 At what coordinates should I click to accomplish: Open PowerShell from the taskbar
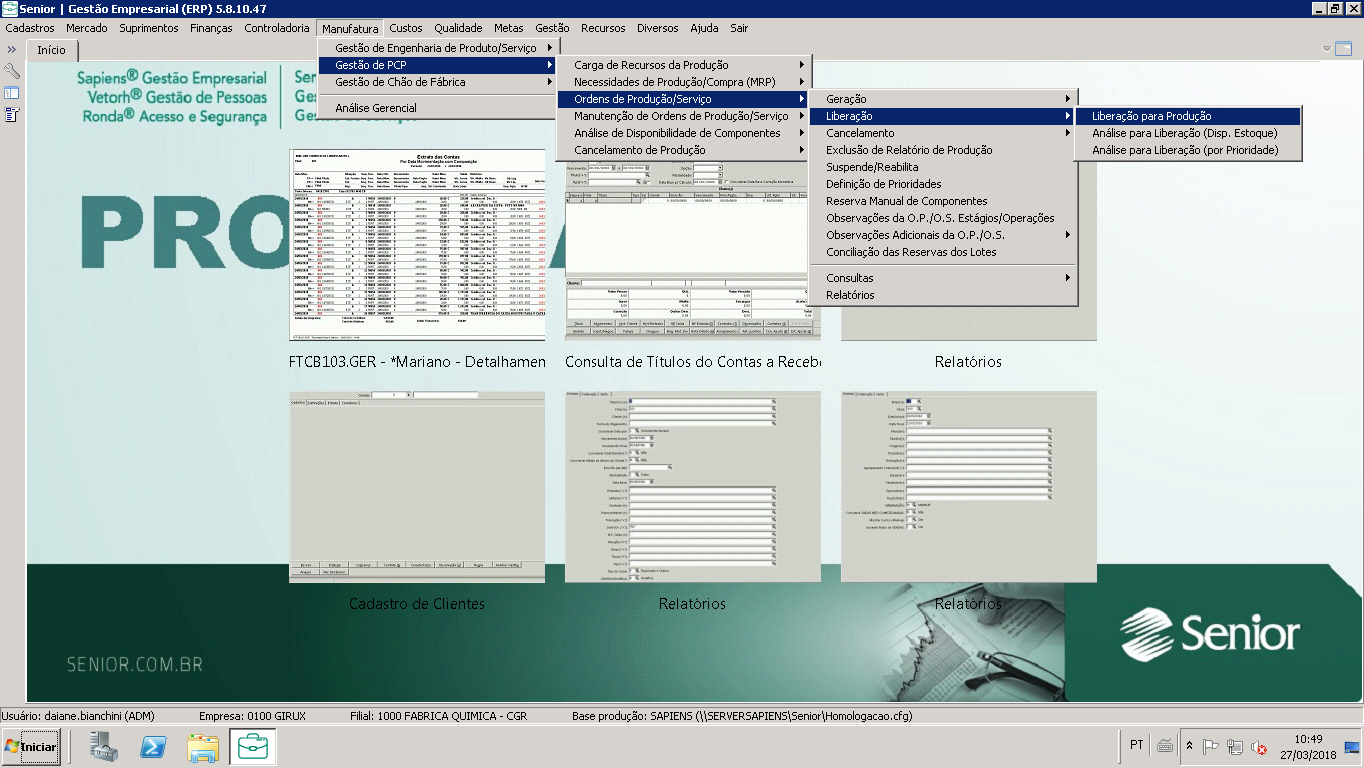(x=153, y=747)
